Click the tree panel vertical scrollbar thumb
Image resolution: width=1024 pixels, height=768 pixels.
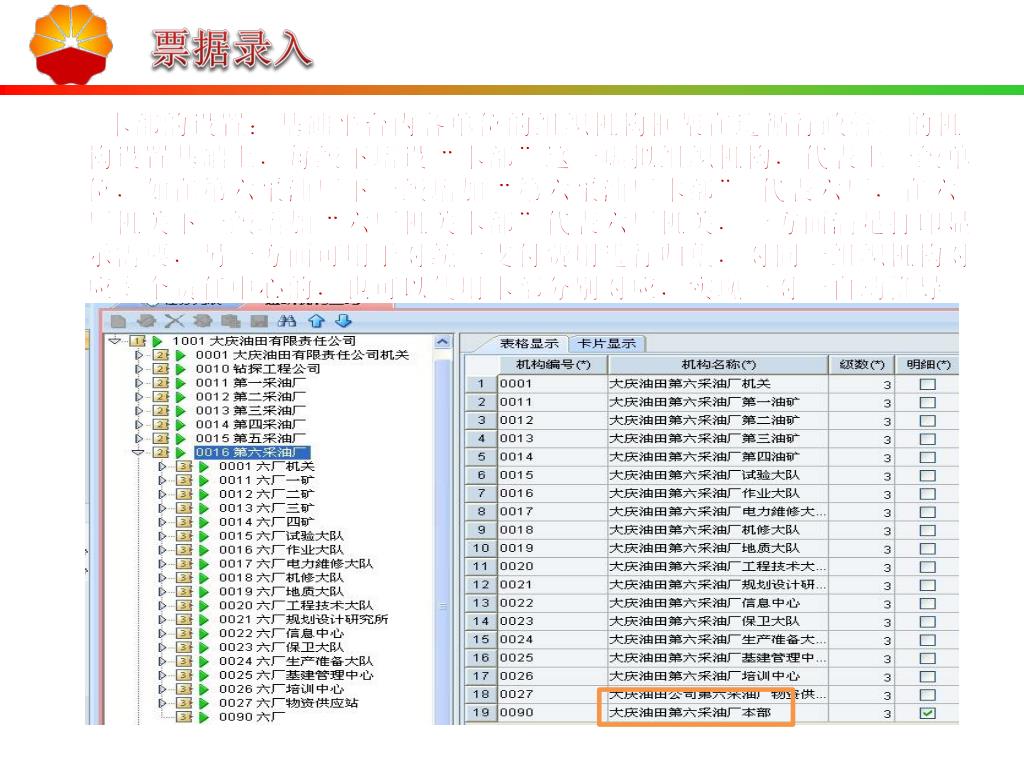tap(443, 542)
